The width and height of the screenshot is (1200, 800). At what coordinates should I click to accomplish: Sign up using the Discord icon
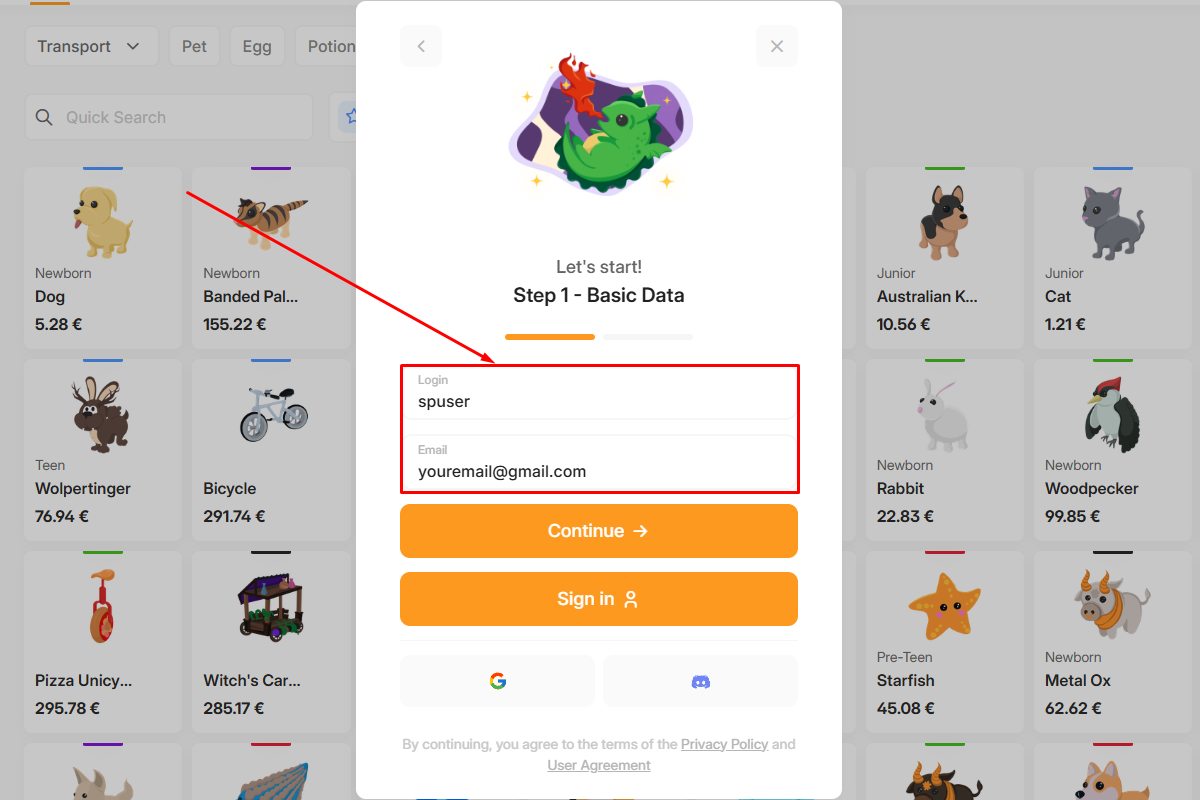click(701, 681)
